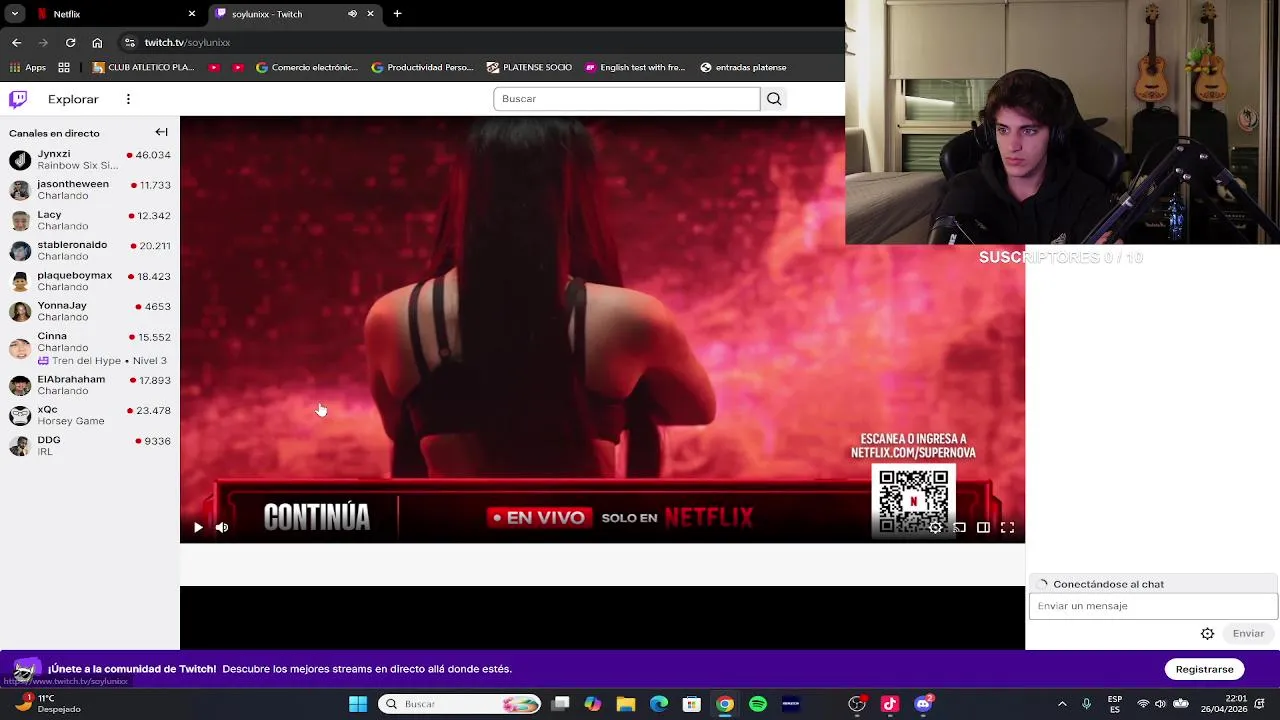The height and width of the screenshot is (720, 1280).
Task: Open Jynxzi channel avatar
Action: point(20,160)
